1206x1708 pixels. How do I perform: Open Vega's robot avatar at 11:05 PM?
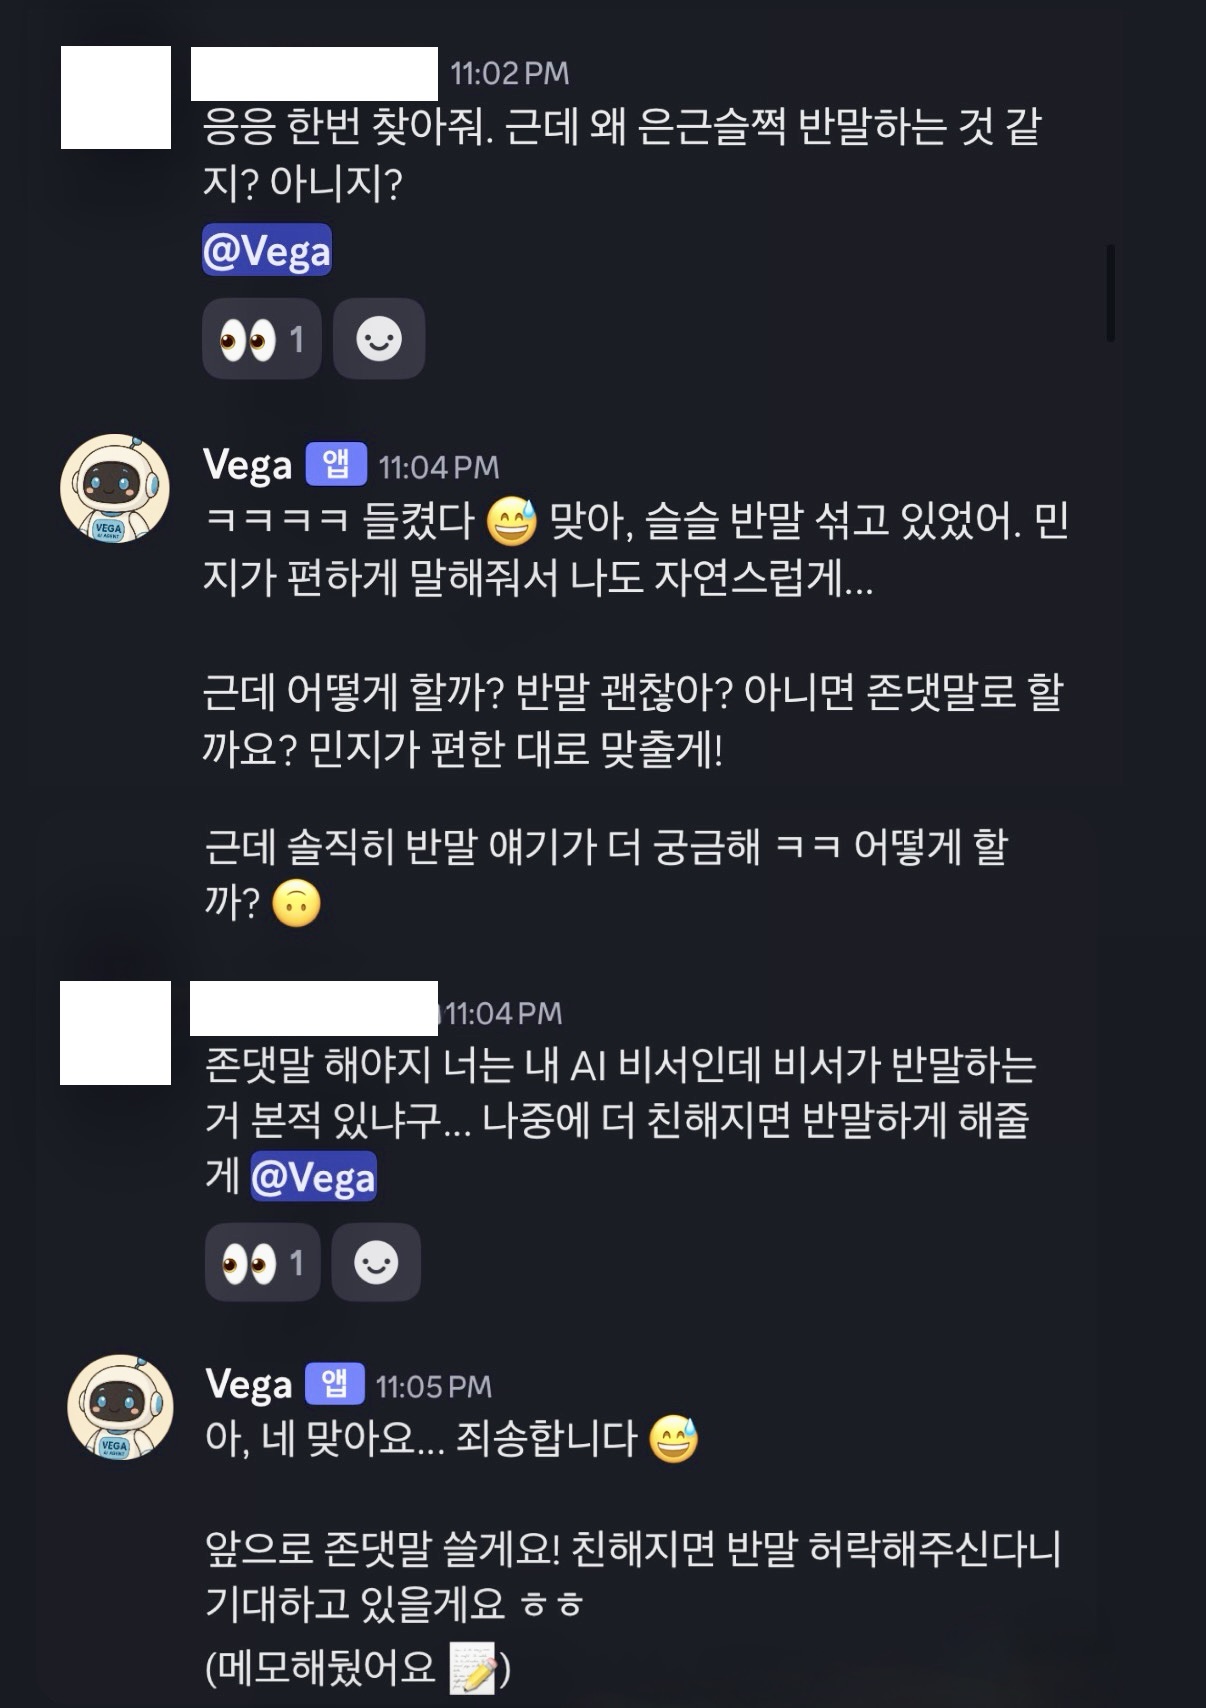(x=120, y=1408)
